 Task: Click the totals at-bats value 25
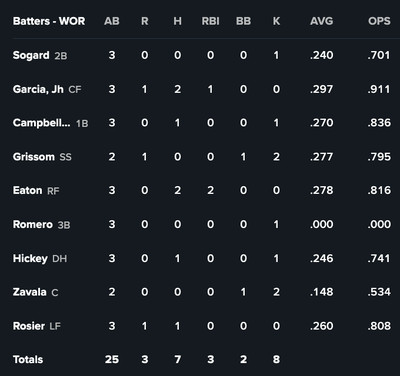coord(112,359)
